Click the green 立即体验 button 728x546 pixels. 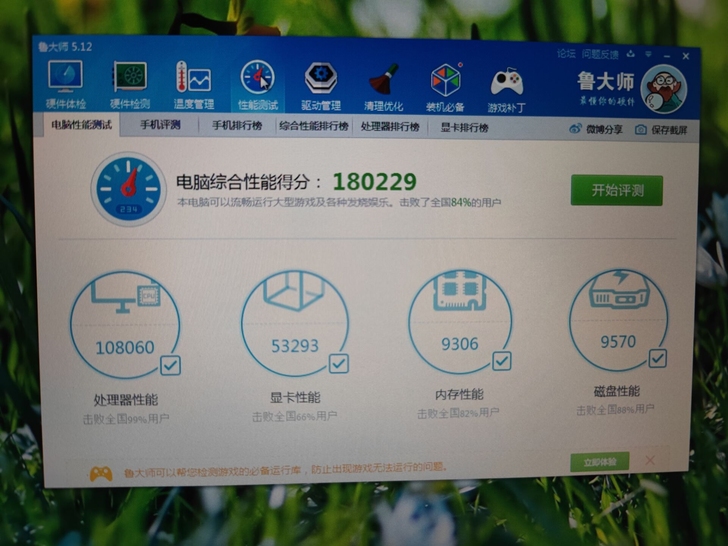click(x=599, y=462)
